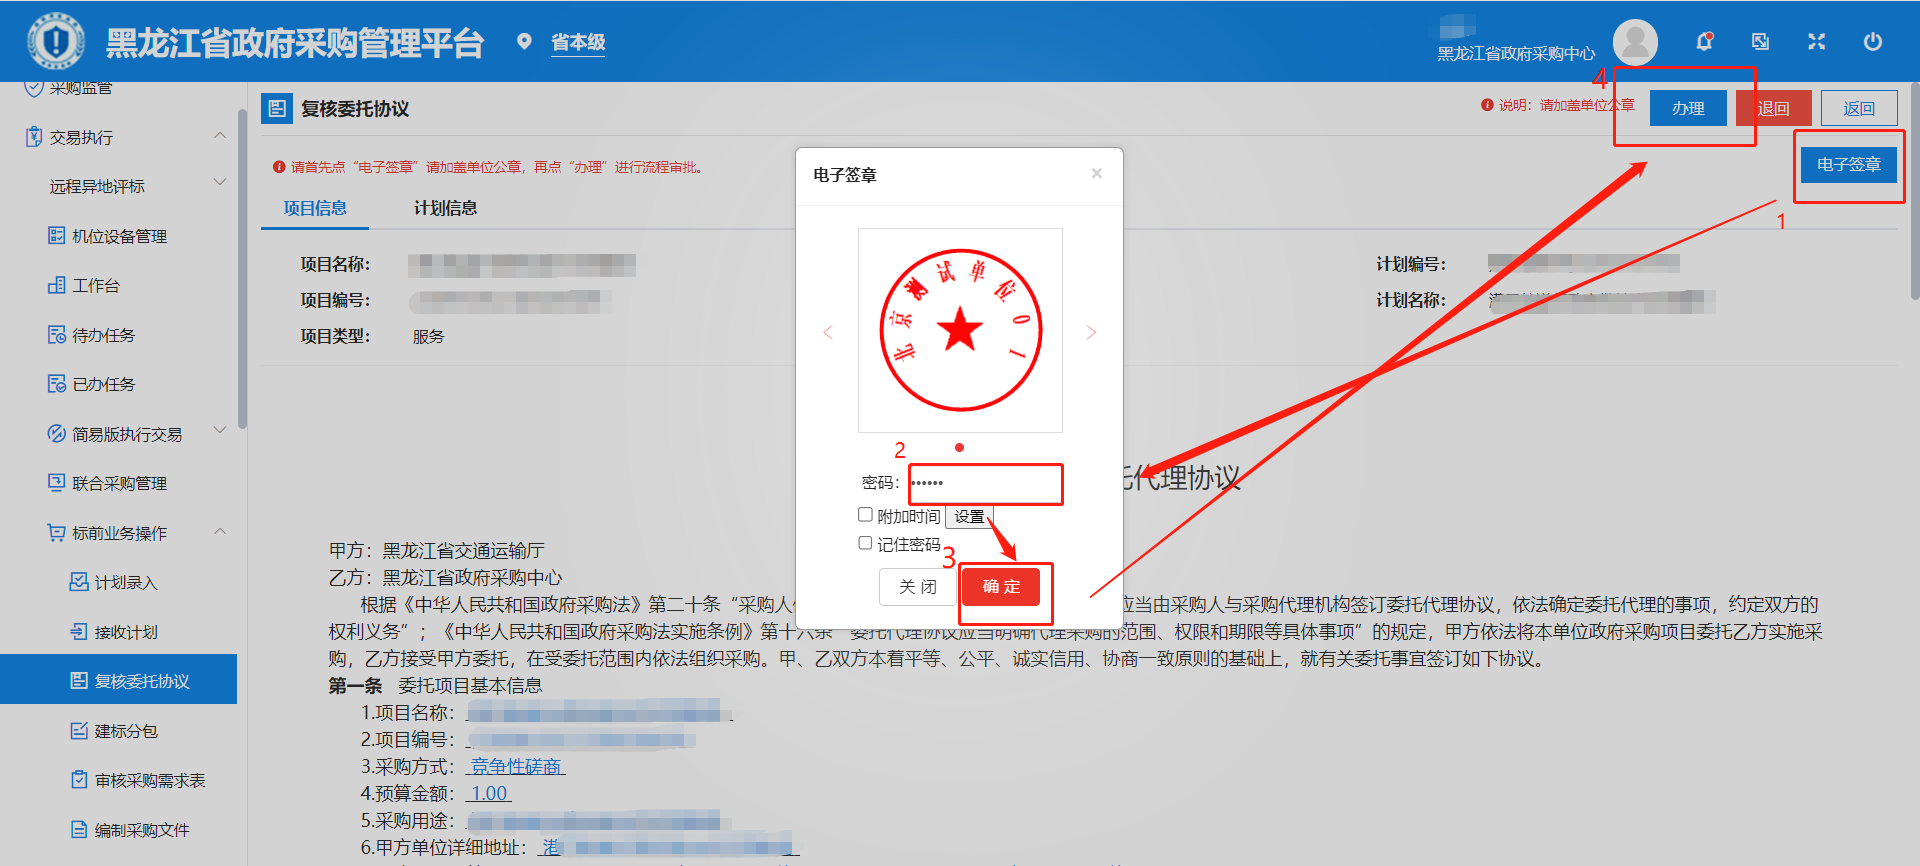Show next seal with right arrow

1092,332
